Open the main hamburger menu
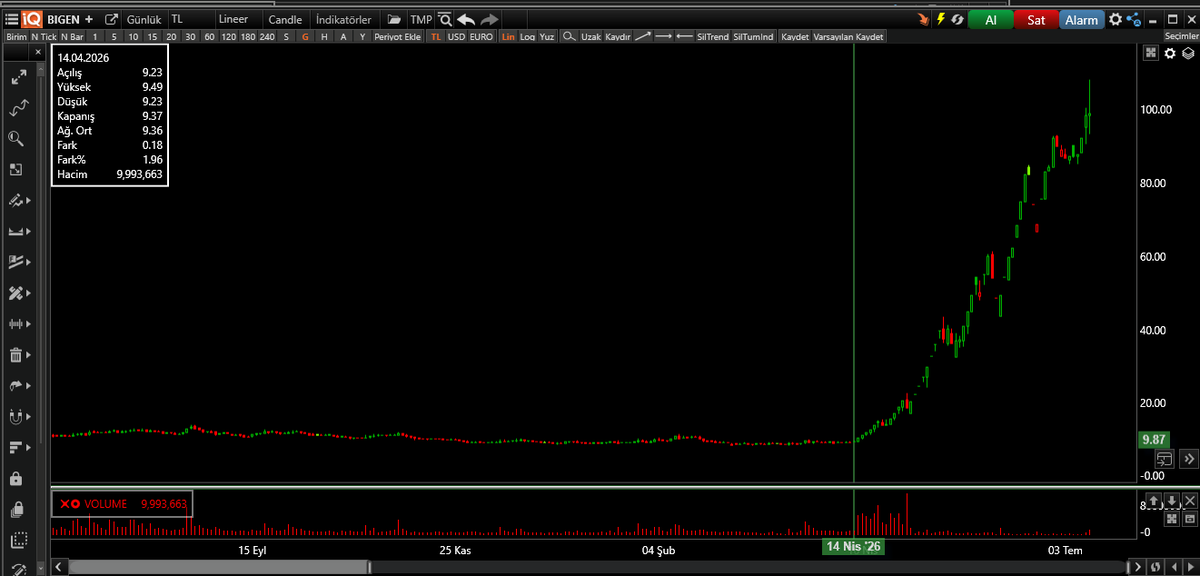The width and height of the screenshot is (1200, 576). pos(11,19)
